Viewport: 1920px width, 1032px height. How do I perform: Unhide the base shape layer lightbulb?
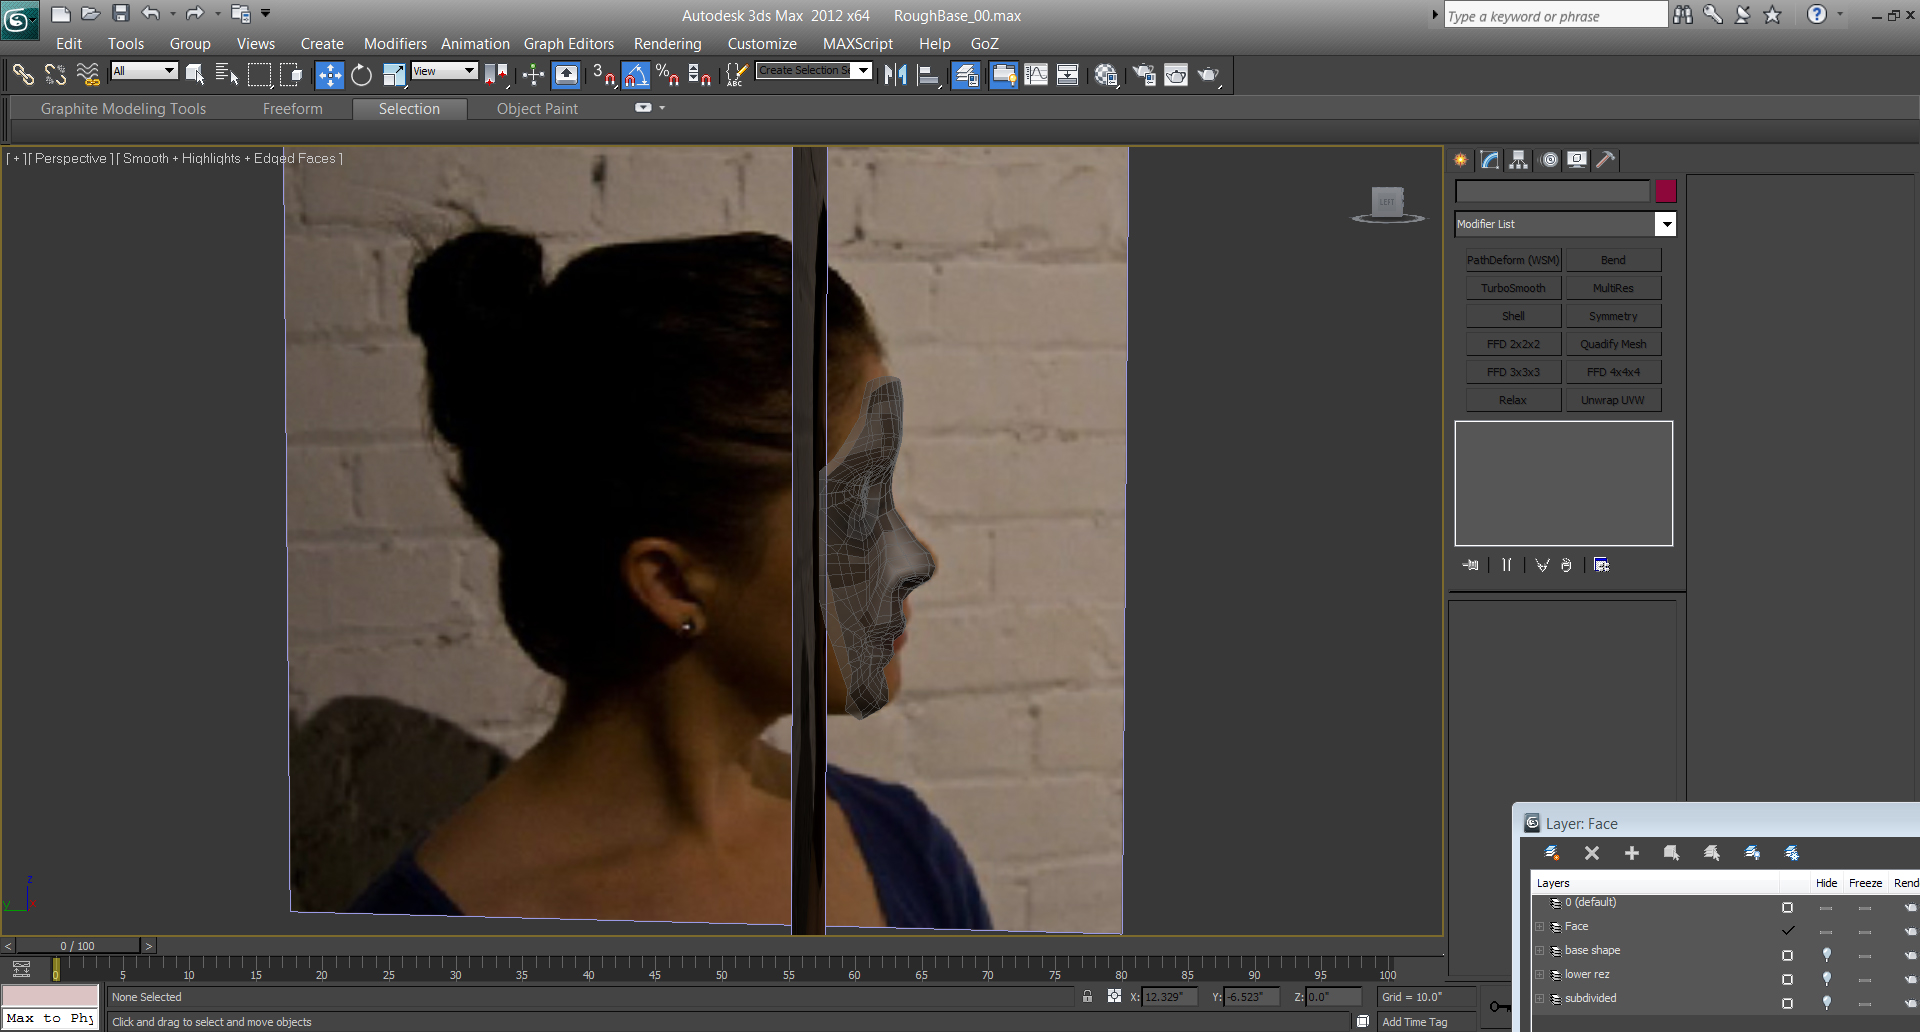tap(1826, 955)
